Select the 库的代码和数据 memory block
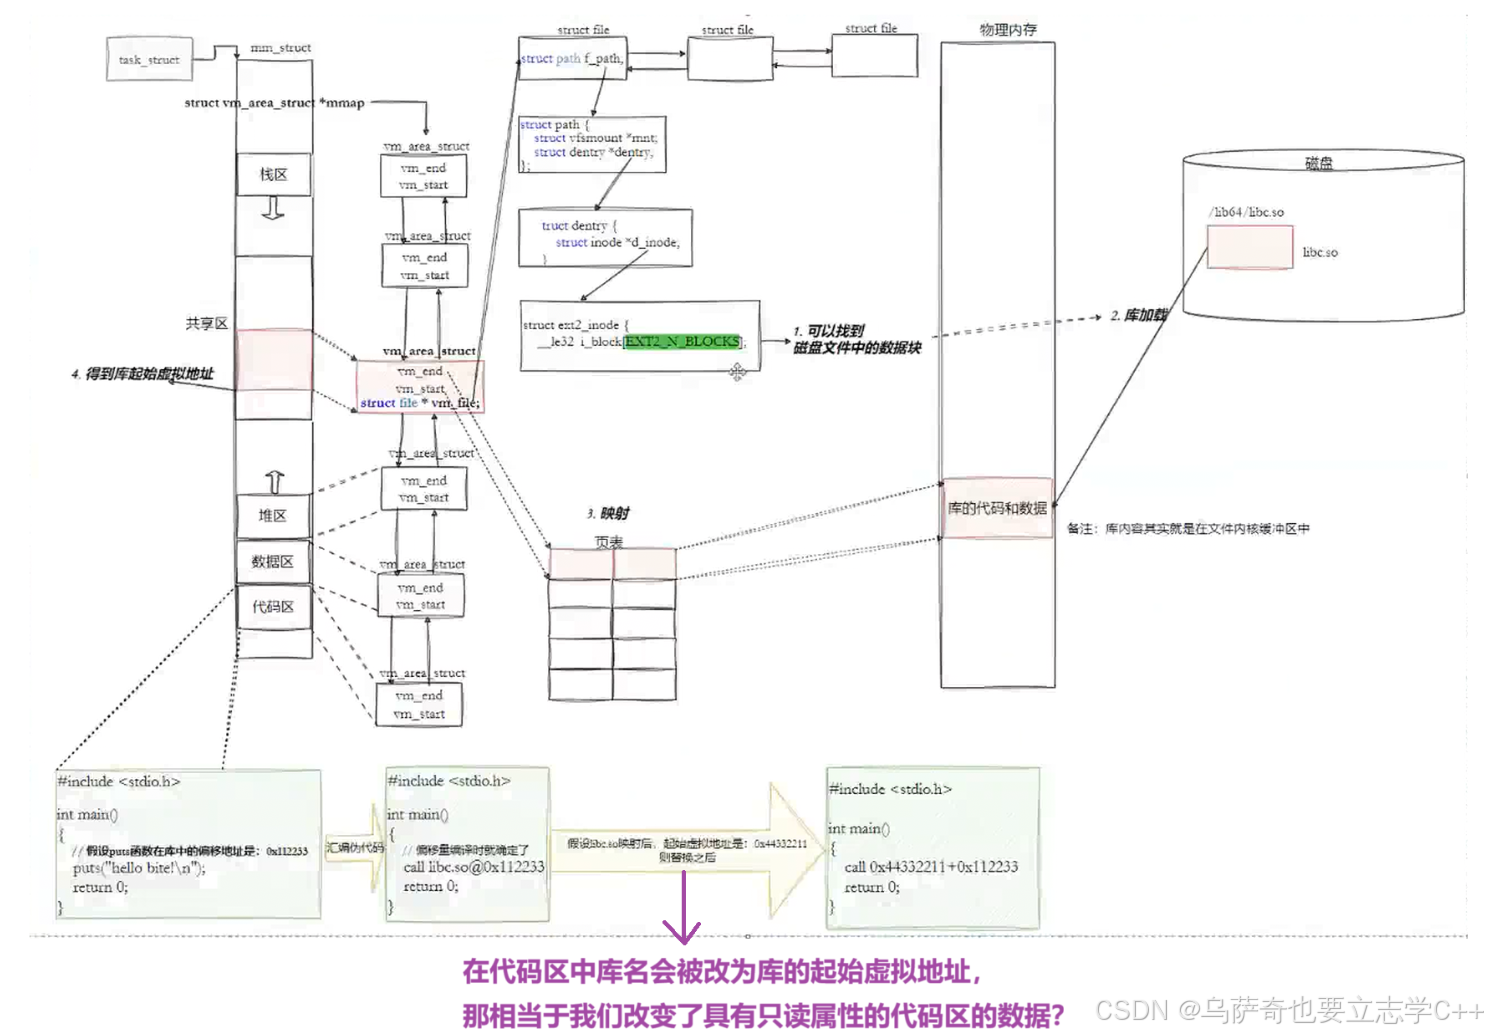This screenshot has height=1036, width=1488. pos(996,508)
